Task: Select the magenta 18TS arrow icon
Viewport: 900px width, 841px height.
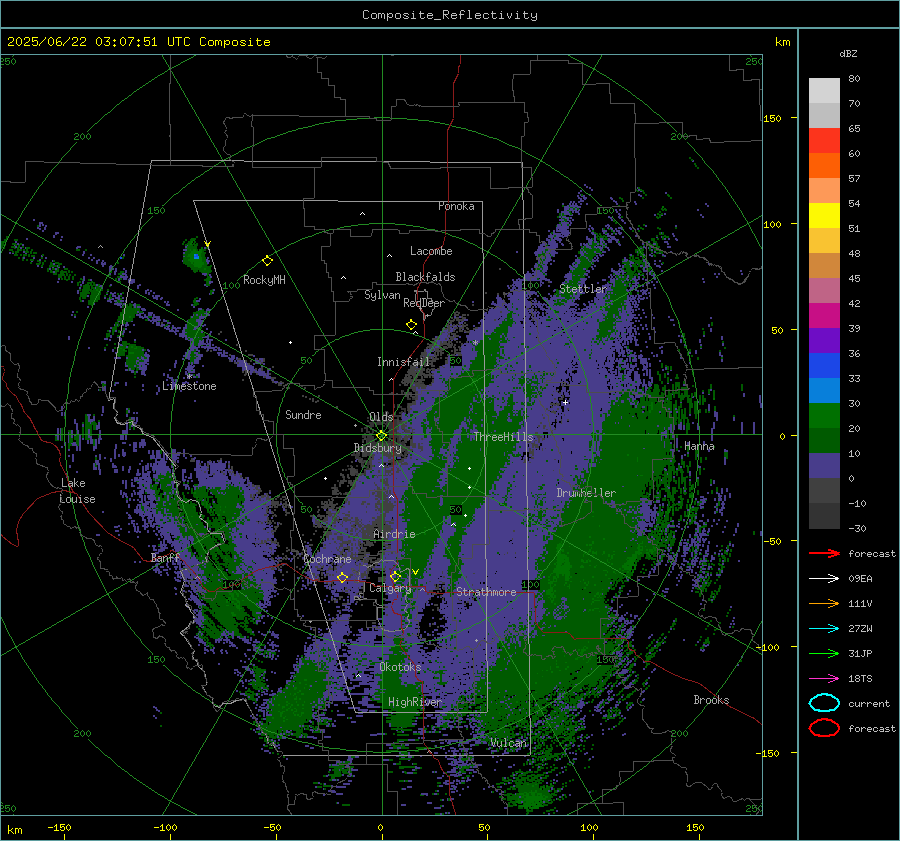Action: pos(824,679)
